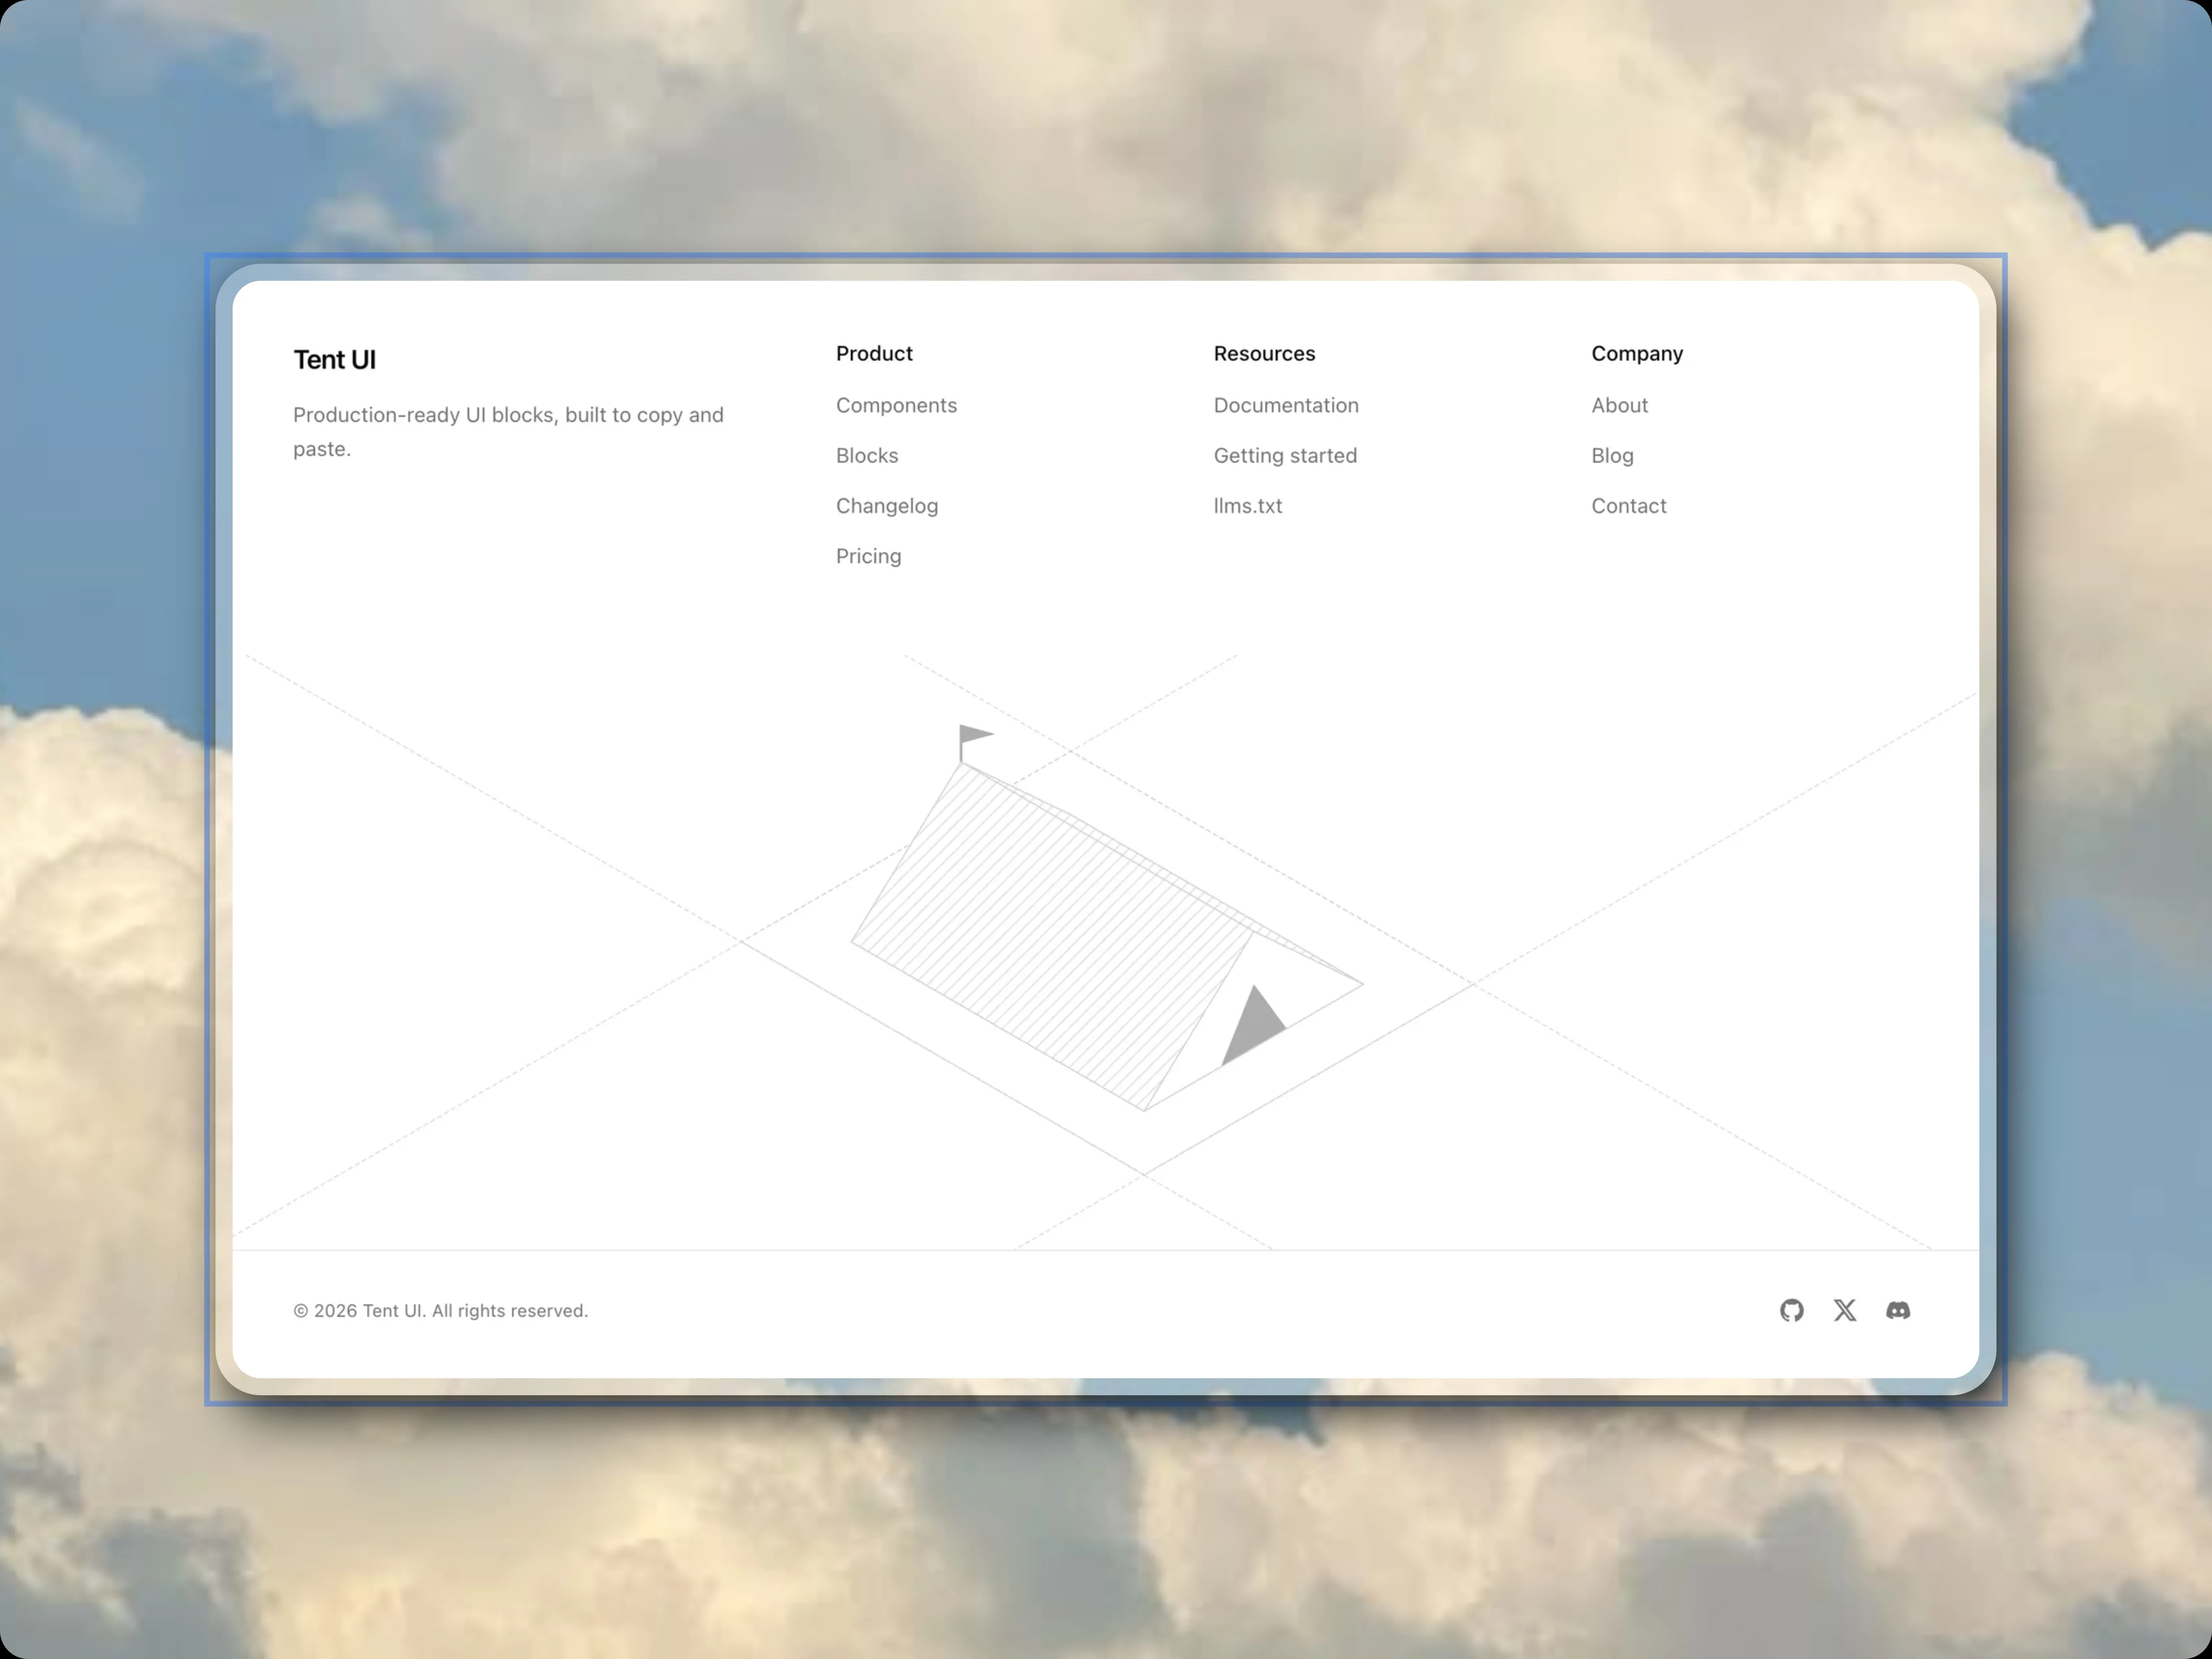This screenshot has height=1659, width=2212.
Task: Open the Documentation link
Action: (1286, 405)
